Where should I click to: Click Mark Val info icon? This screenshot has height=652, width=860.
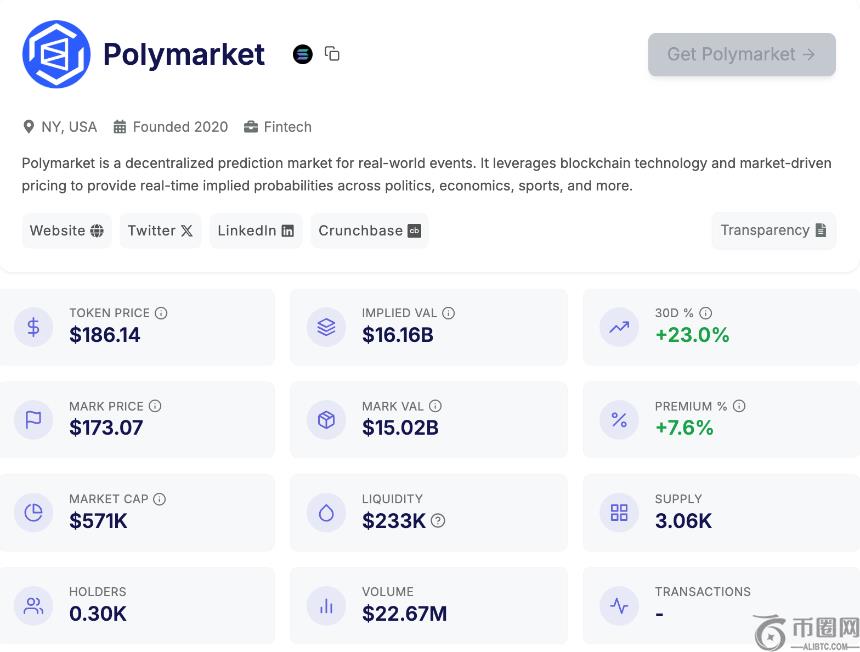[x=435, y=406]
